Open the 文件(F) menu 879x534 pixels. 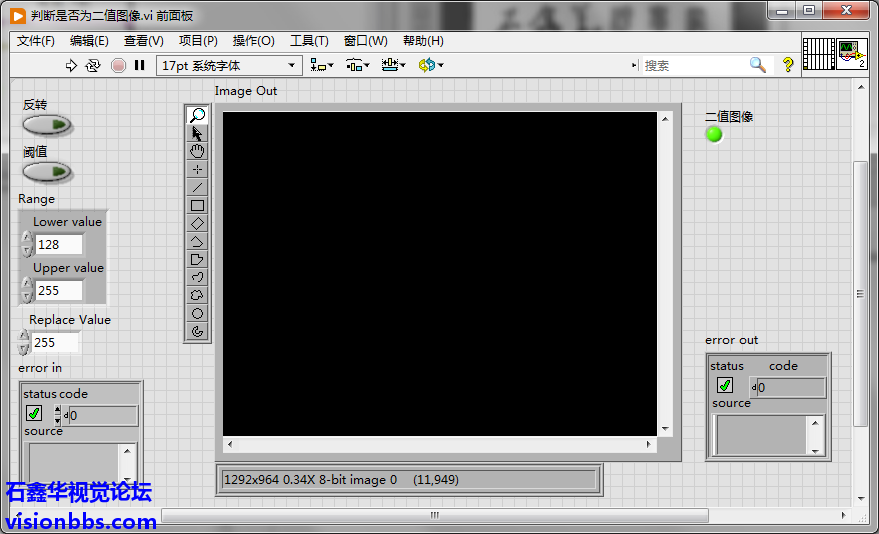[x=36, y=41]
